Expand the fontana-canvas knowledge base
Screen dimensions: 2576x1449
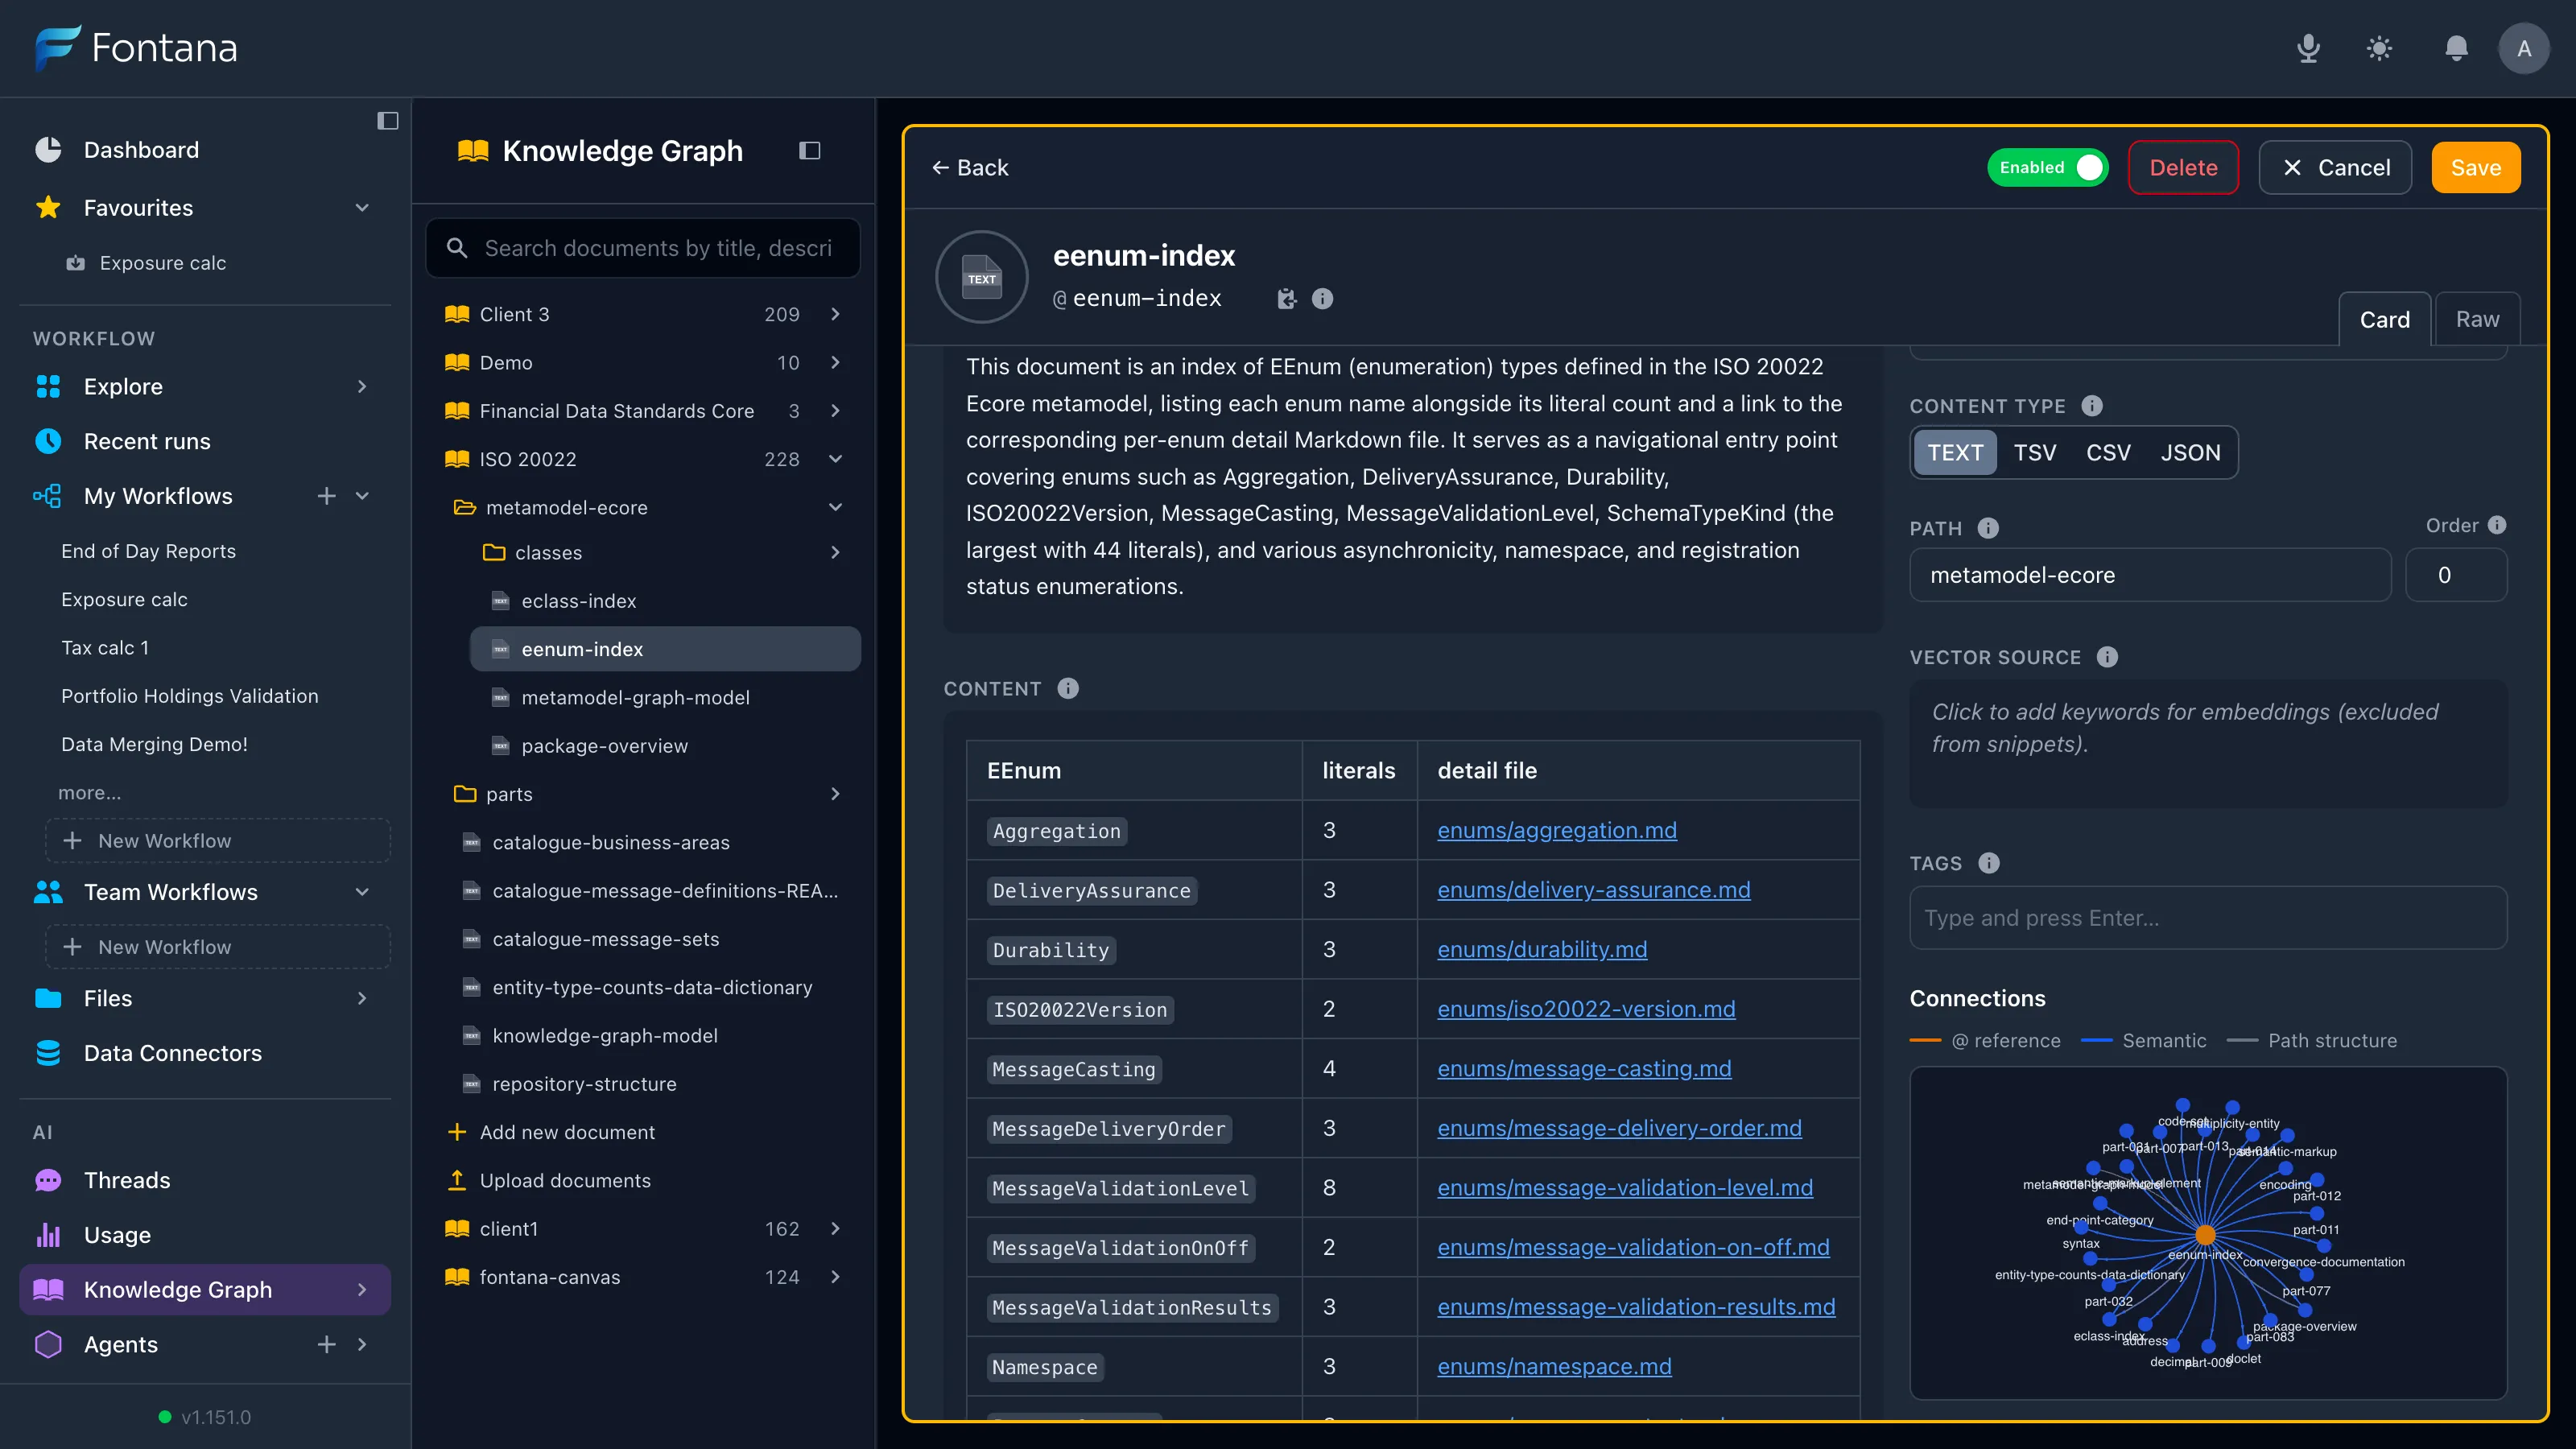click(836, 1277)
